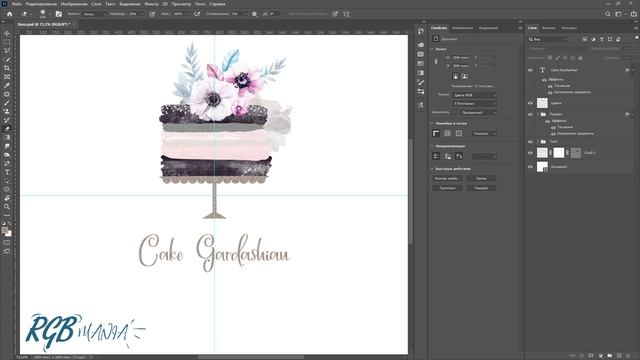640x360 pixels.
Task: Hide the Слой 1 layer
Action: click(530, 153)
